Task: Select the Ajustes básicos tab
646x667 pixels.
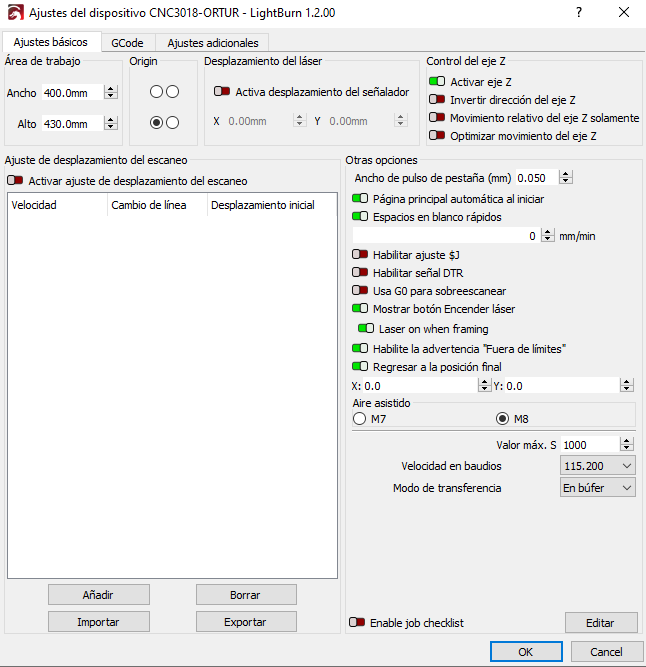Action: (x=51, y=42)
